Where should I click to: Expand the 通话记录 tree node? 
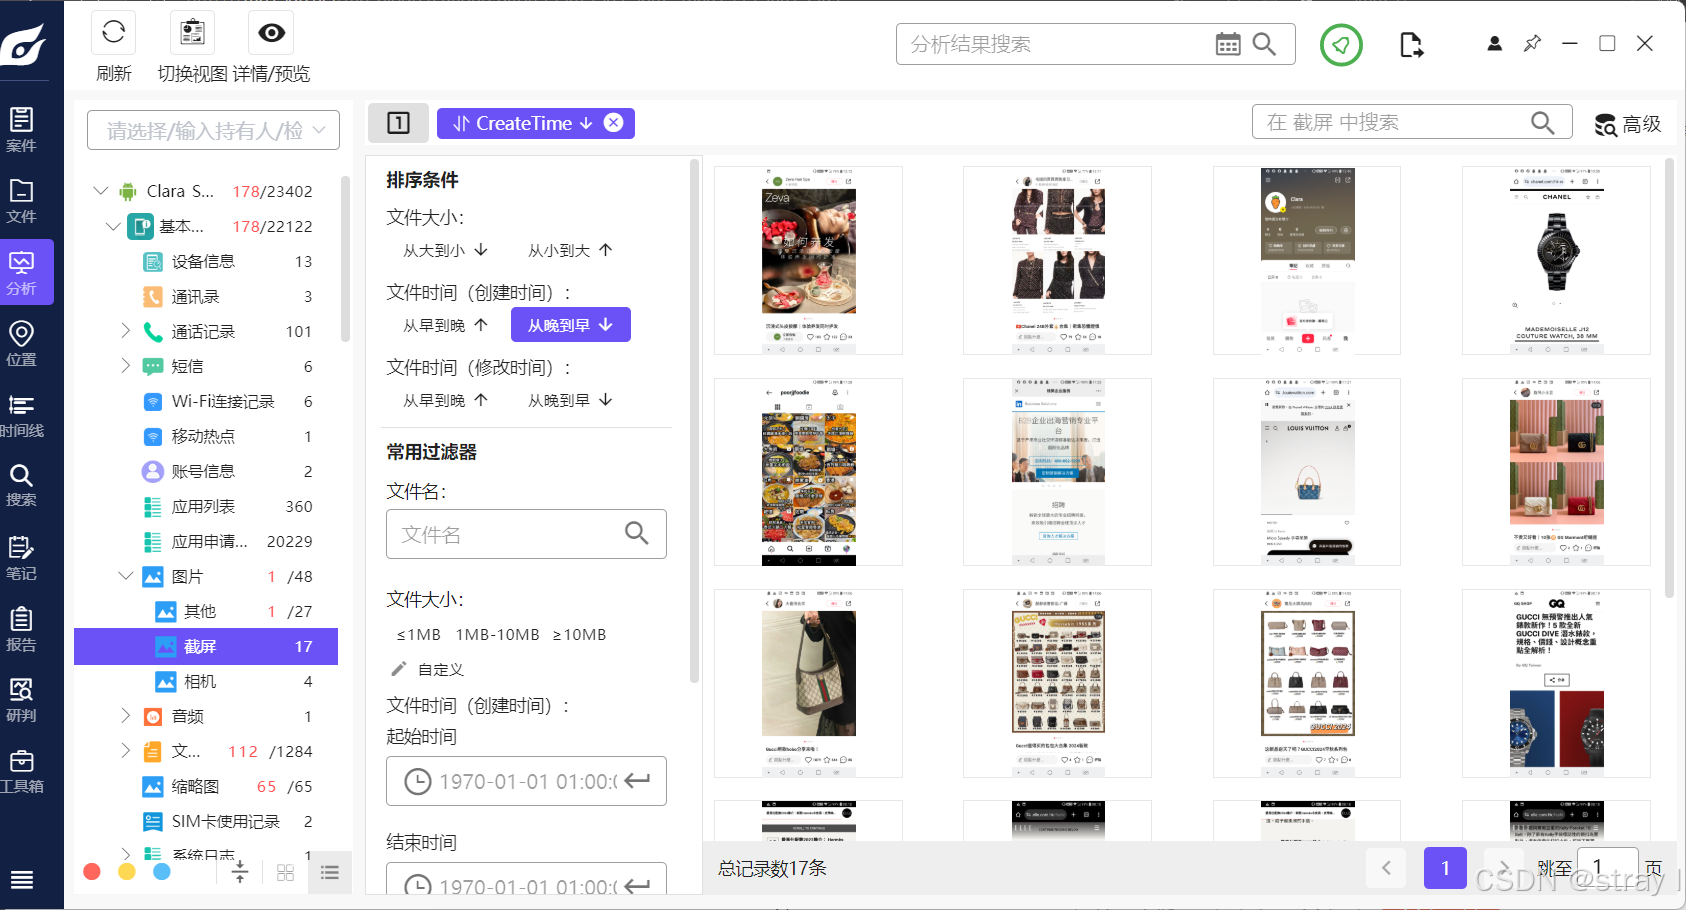125,330
